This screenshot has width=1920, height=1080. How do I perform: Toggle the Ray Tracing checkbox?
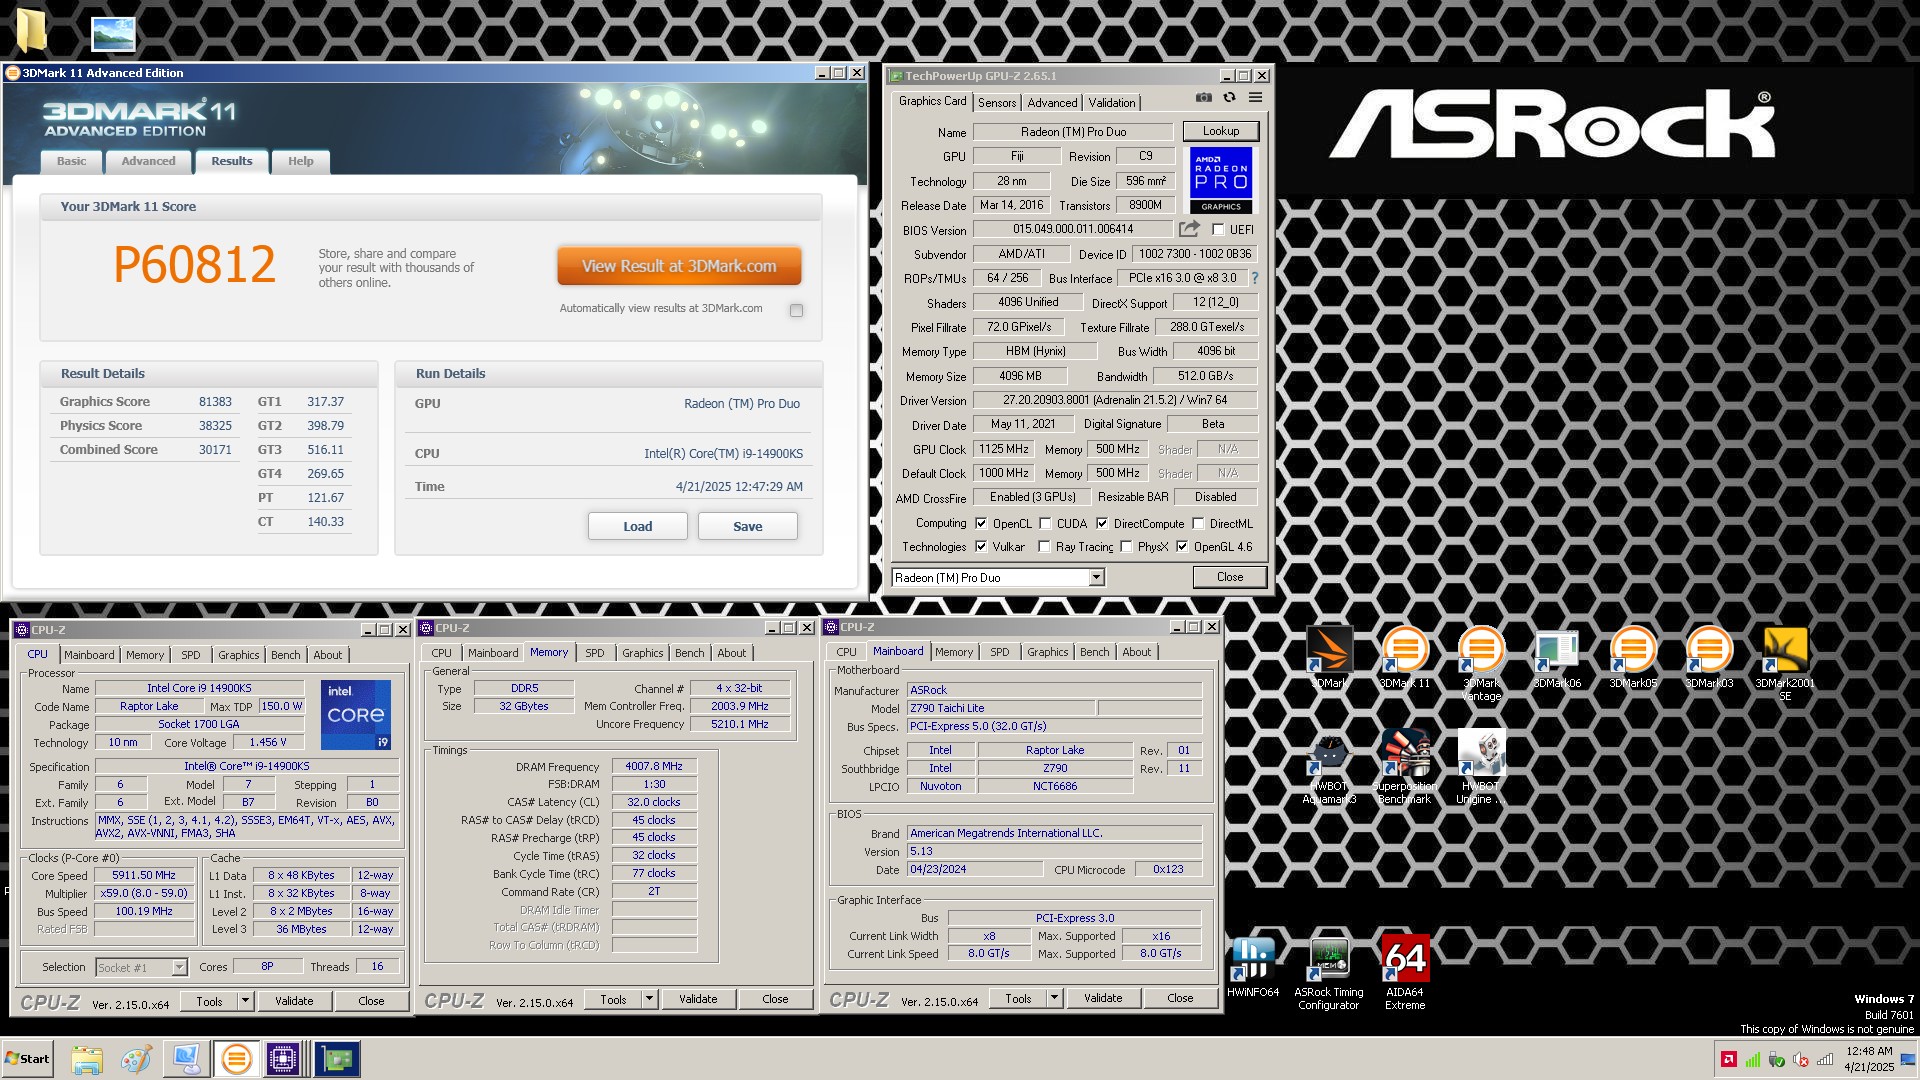1044,546
